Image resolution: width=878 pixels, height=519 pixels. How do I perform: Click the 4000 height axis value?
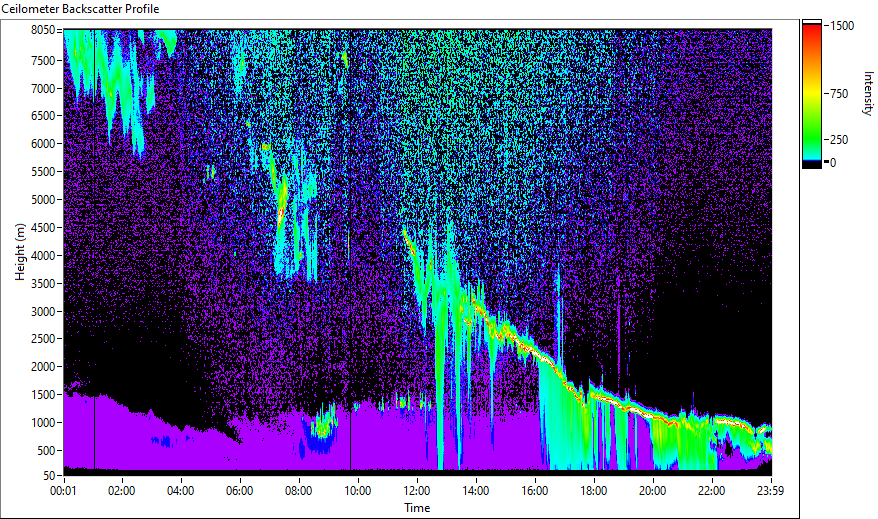pyautogui.click(x=43, y=256)
